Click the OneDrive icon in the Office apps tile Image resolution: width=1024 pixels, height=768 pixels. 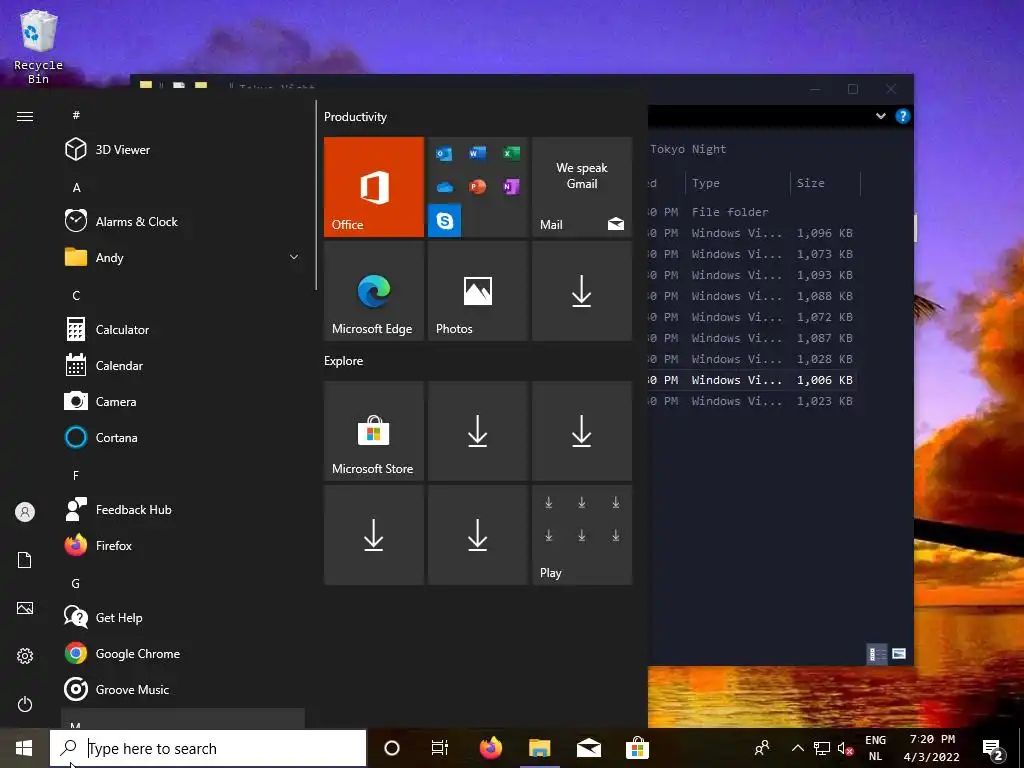444,187
